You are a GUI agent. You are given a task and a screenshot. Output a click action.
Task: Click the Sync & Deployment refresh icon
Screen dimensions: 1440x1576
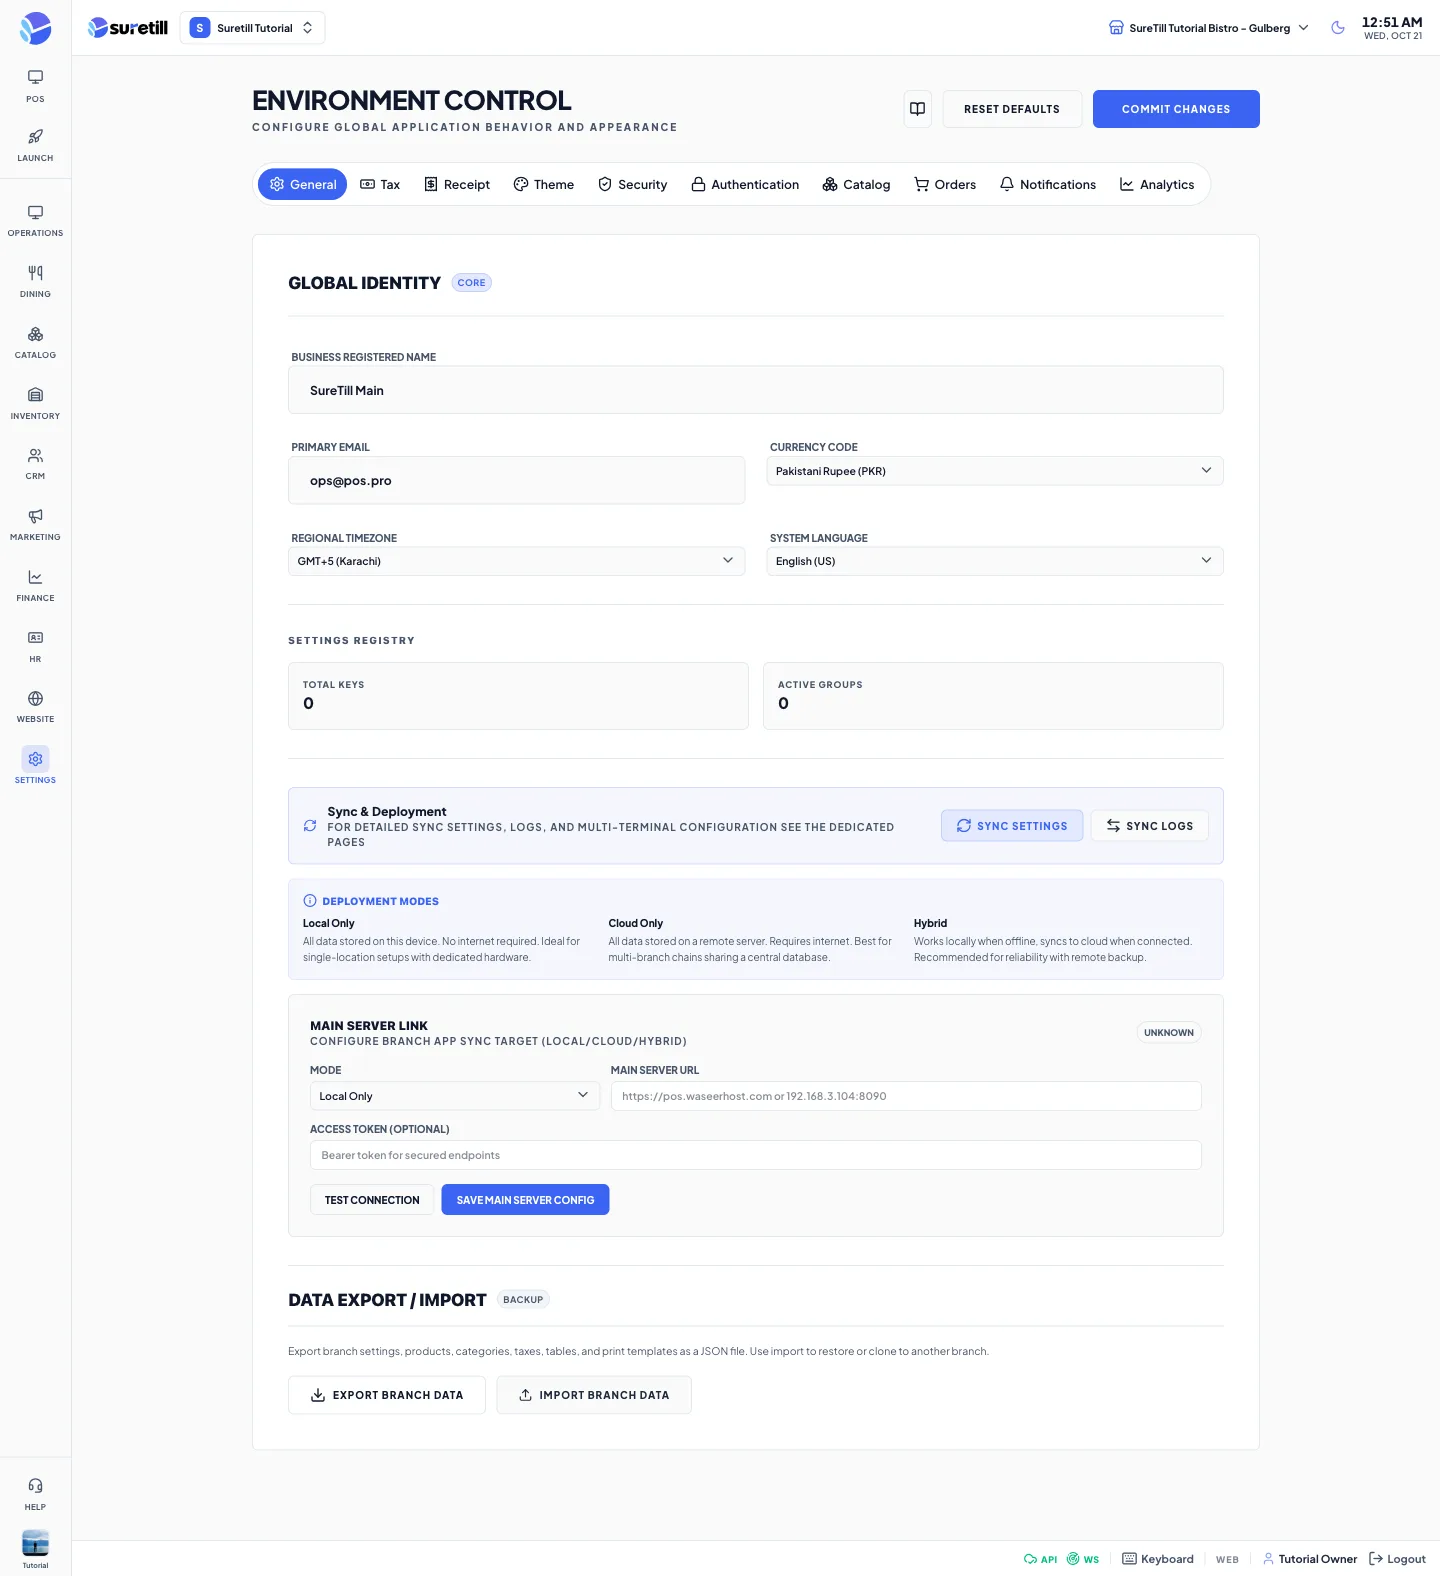tap(310, 826)
